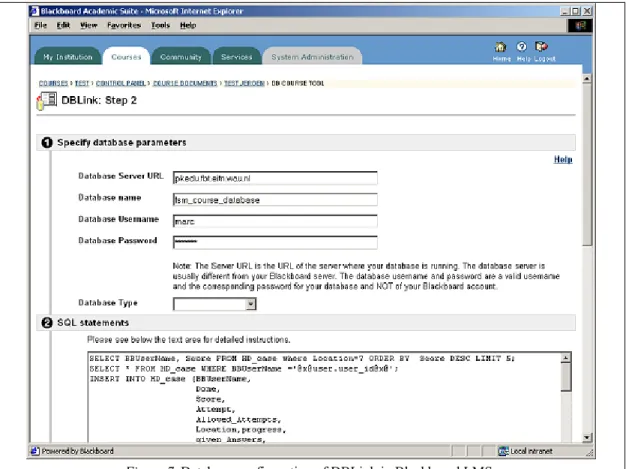Click the Database Server URL field
The image size is (626, 469).
click(x=275, y=178)
